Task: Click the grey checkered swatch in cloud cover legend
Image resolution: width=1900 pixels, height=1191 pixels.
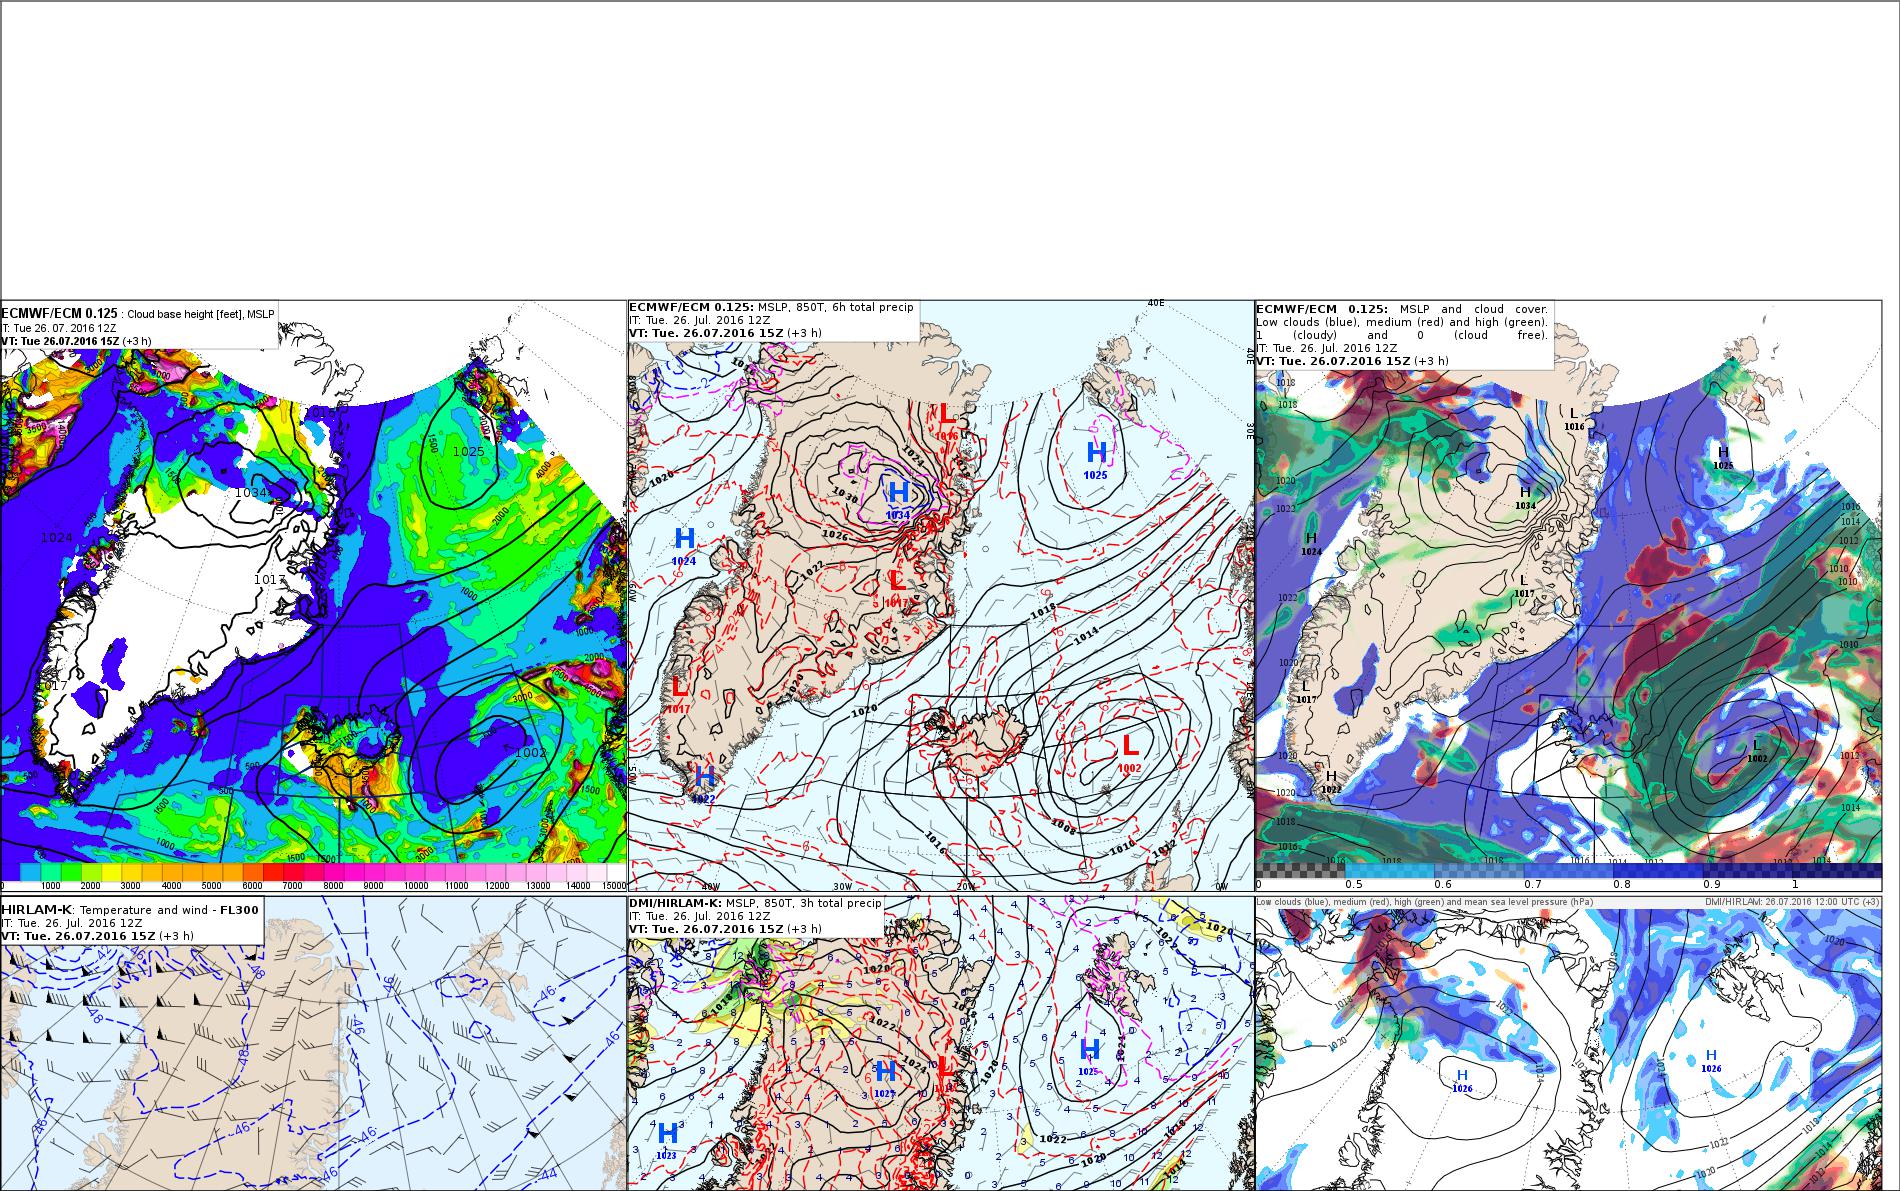Action: tap(1300, 871)
